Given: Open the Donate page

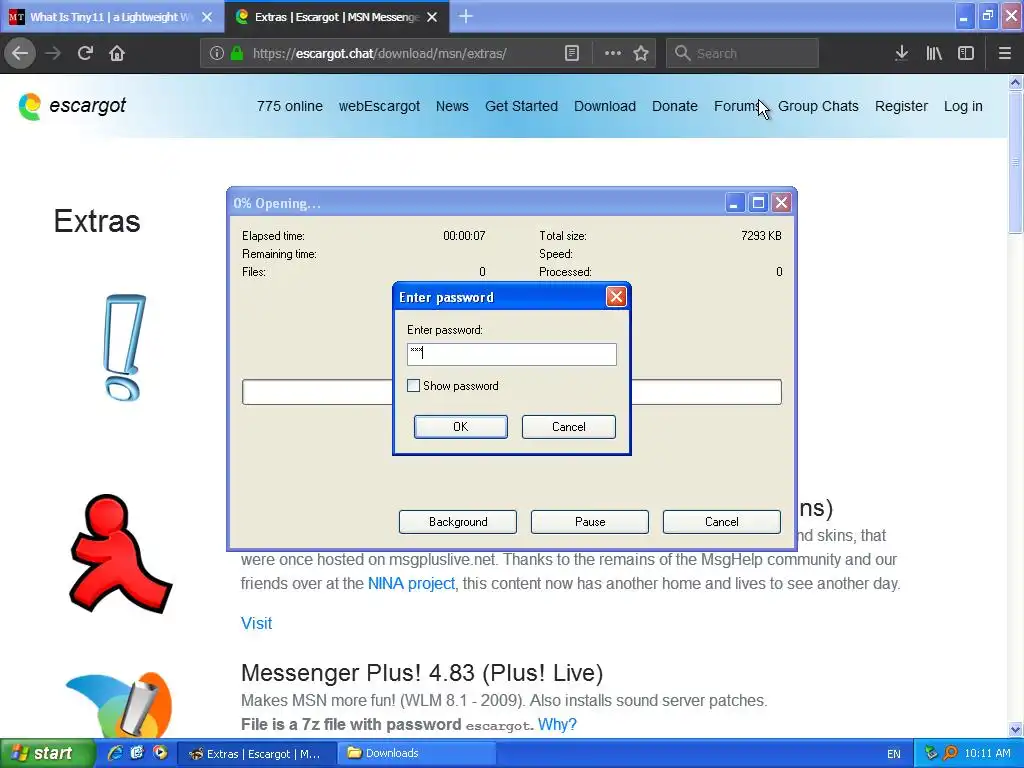Looking at the screenshot, I should pos(675,106).
